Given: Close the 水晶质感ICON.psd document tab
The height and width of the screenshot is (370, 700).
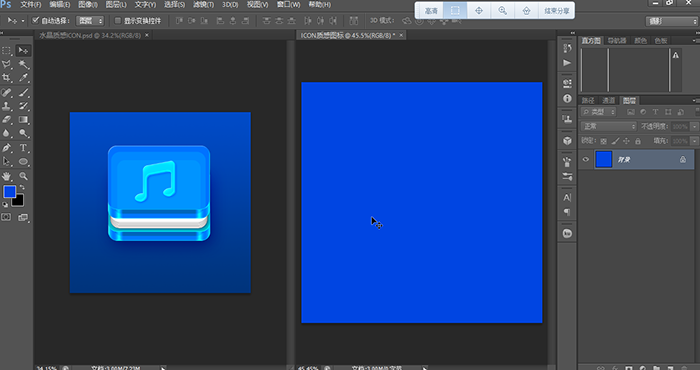Looking at the screenshot, I should coord(146,35).
